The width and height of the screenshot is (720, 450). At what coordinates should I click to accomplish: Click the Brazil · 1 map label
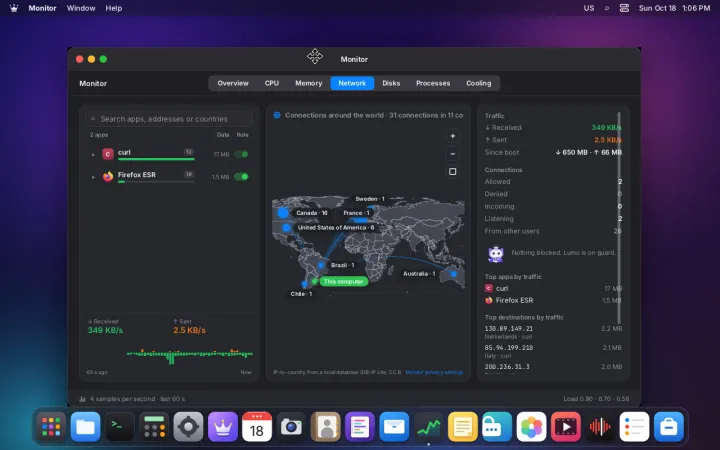(343, 265)
